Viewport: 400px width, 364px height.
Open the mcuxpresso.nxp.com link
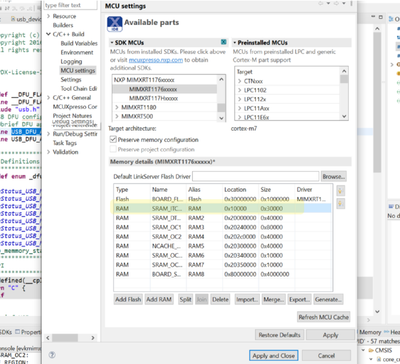tap(156, 60)
